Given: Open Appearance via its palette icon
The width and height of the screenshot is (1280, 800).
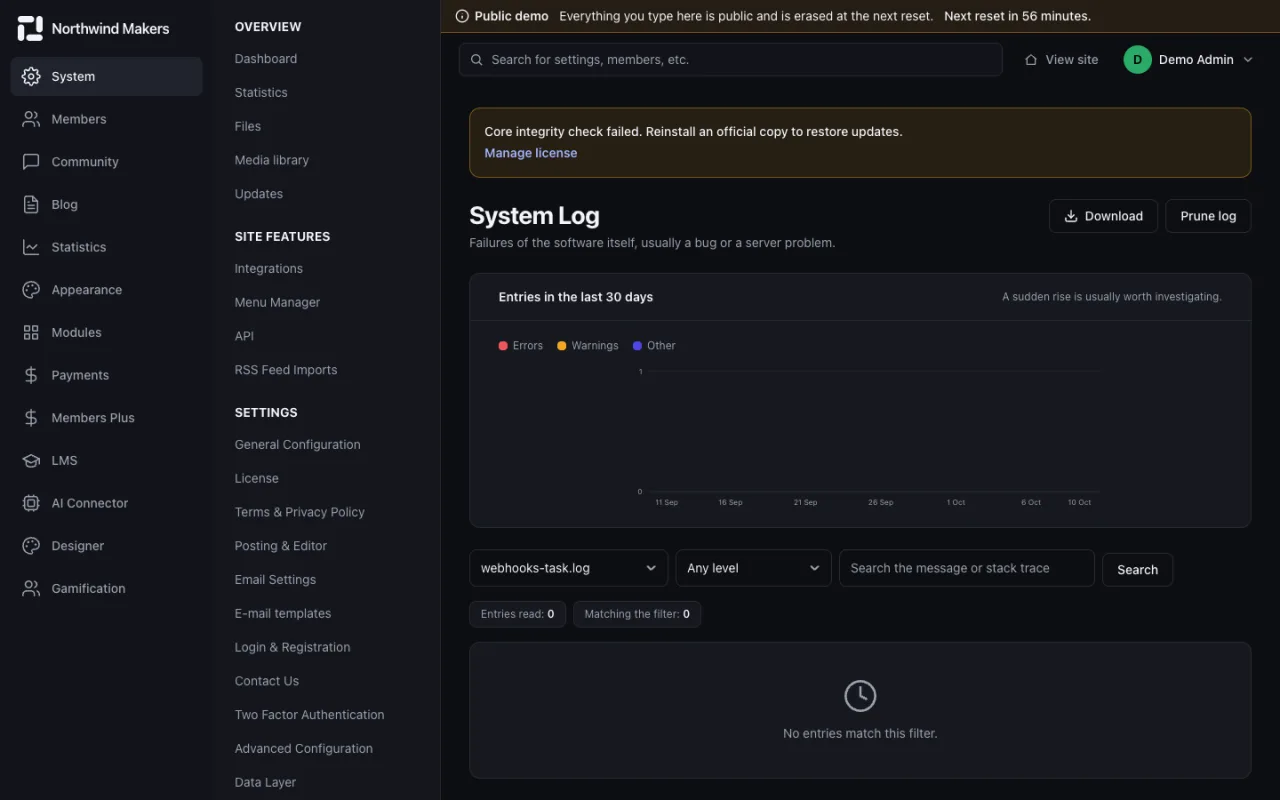Looking at the screenshot, I should point(31,290).
